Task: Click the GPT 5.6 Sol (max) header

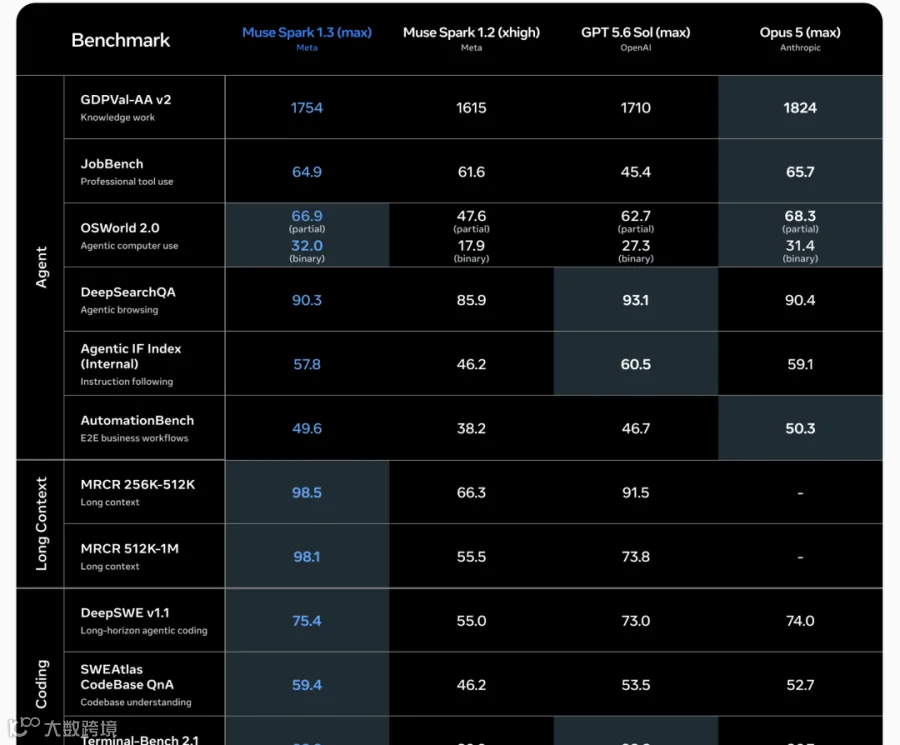Action: point(635,38)
